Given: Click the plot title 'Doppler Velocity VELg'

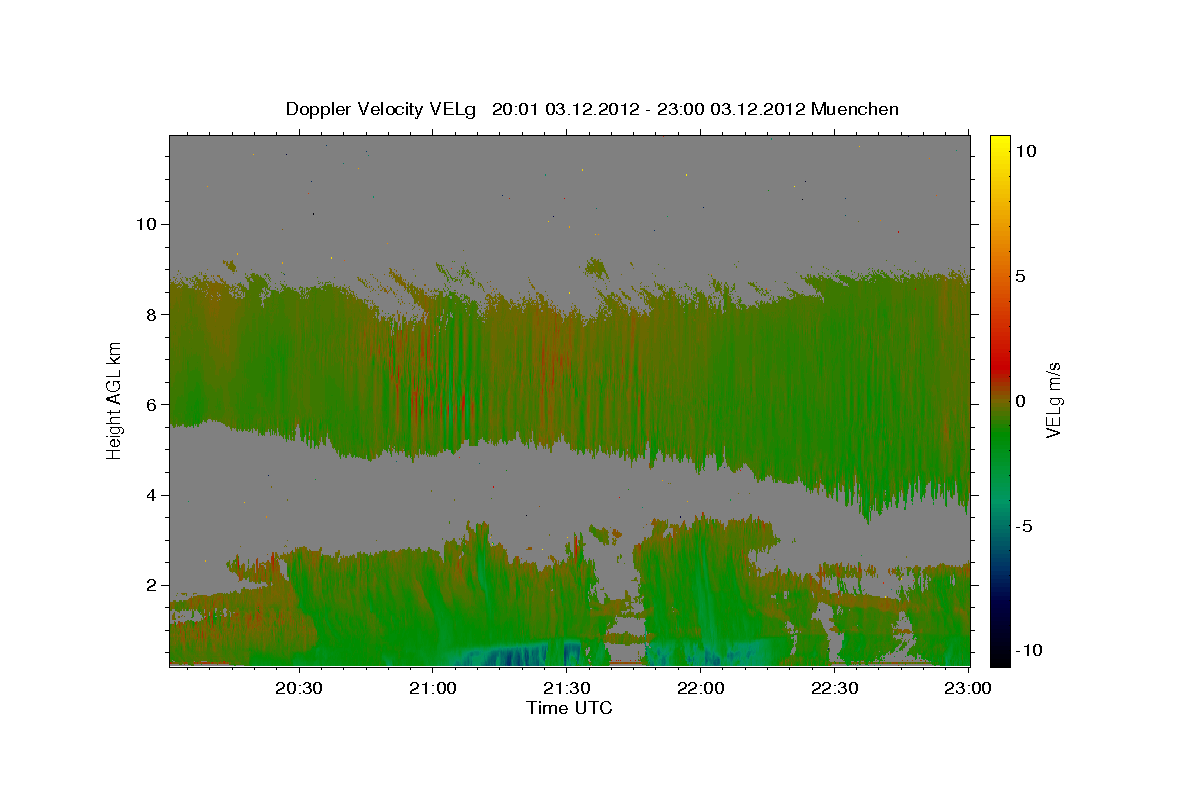Looking at the screenshot, I should [382, 109].
